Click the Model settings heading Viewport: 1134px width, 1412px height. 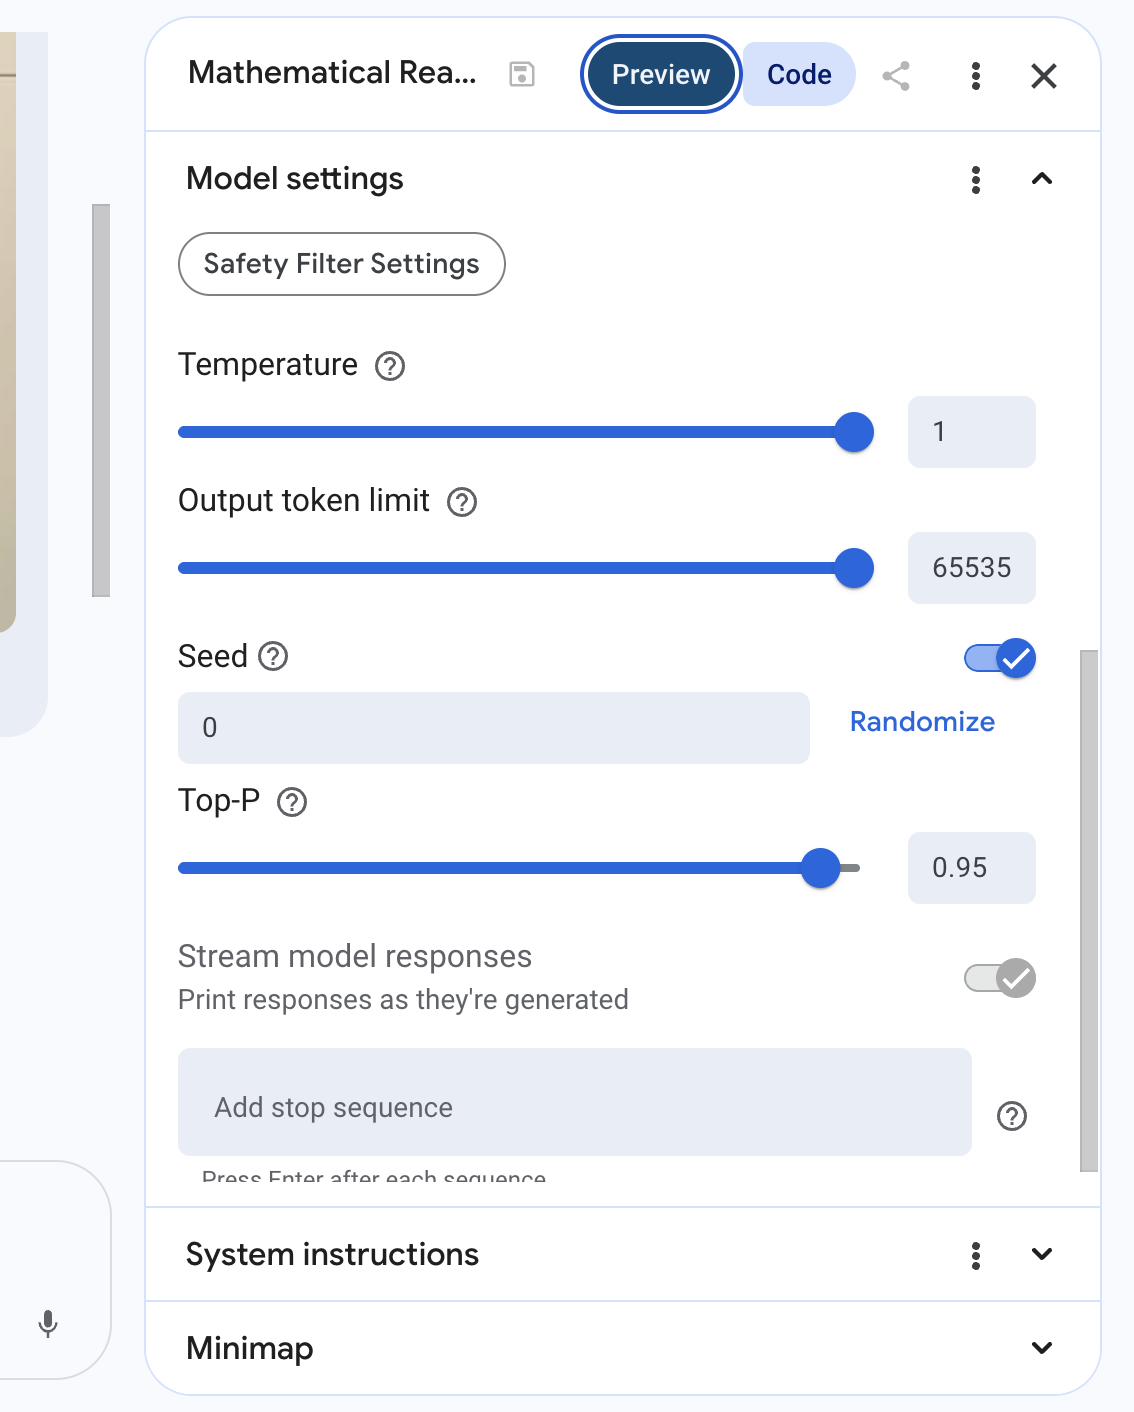(295, 179)
